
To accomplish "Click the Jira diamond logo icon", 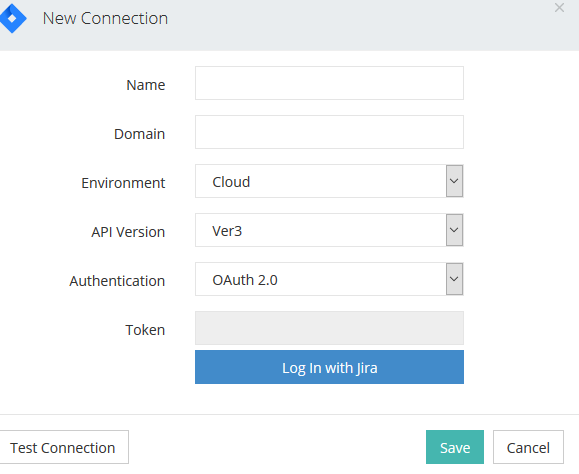I will pos(13,18).
